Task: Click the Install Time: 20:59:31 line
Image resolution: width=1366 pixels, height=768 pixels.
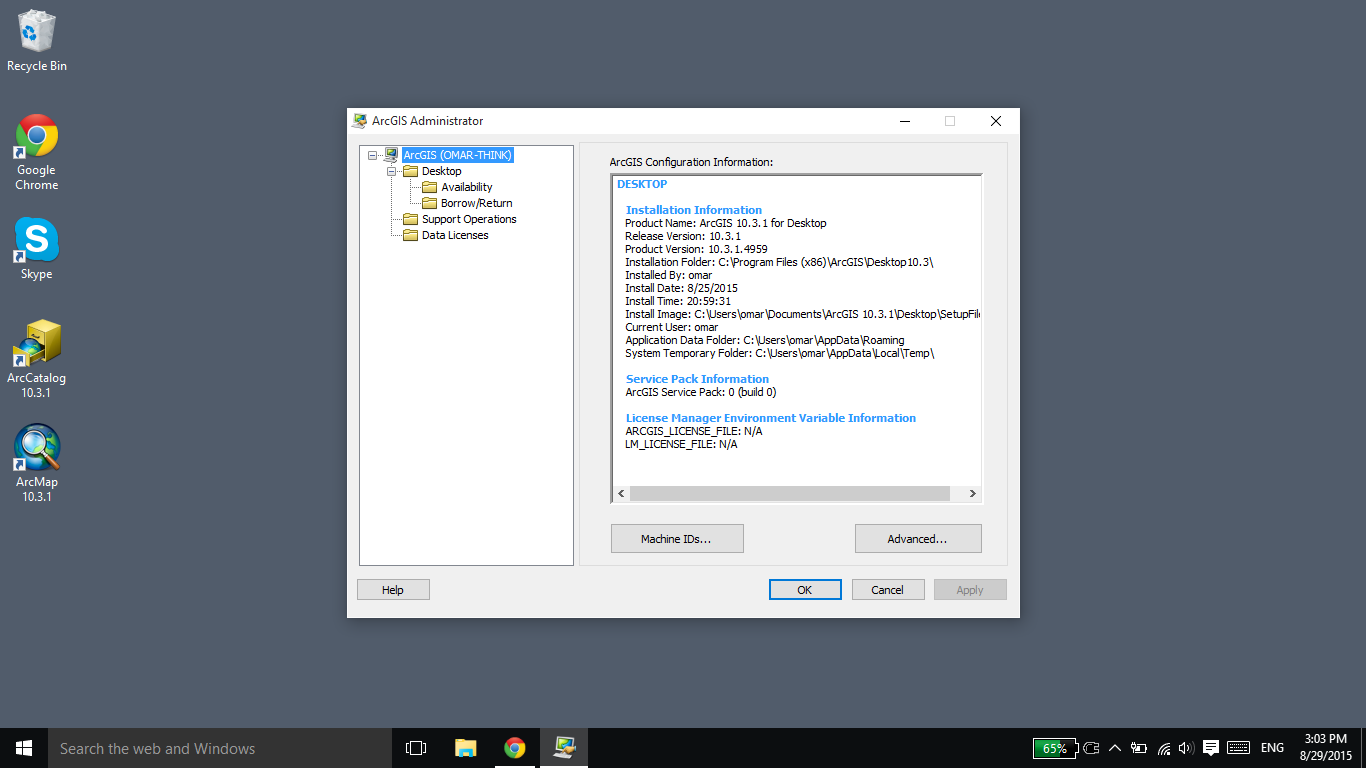Action: tap(678, 301)
